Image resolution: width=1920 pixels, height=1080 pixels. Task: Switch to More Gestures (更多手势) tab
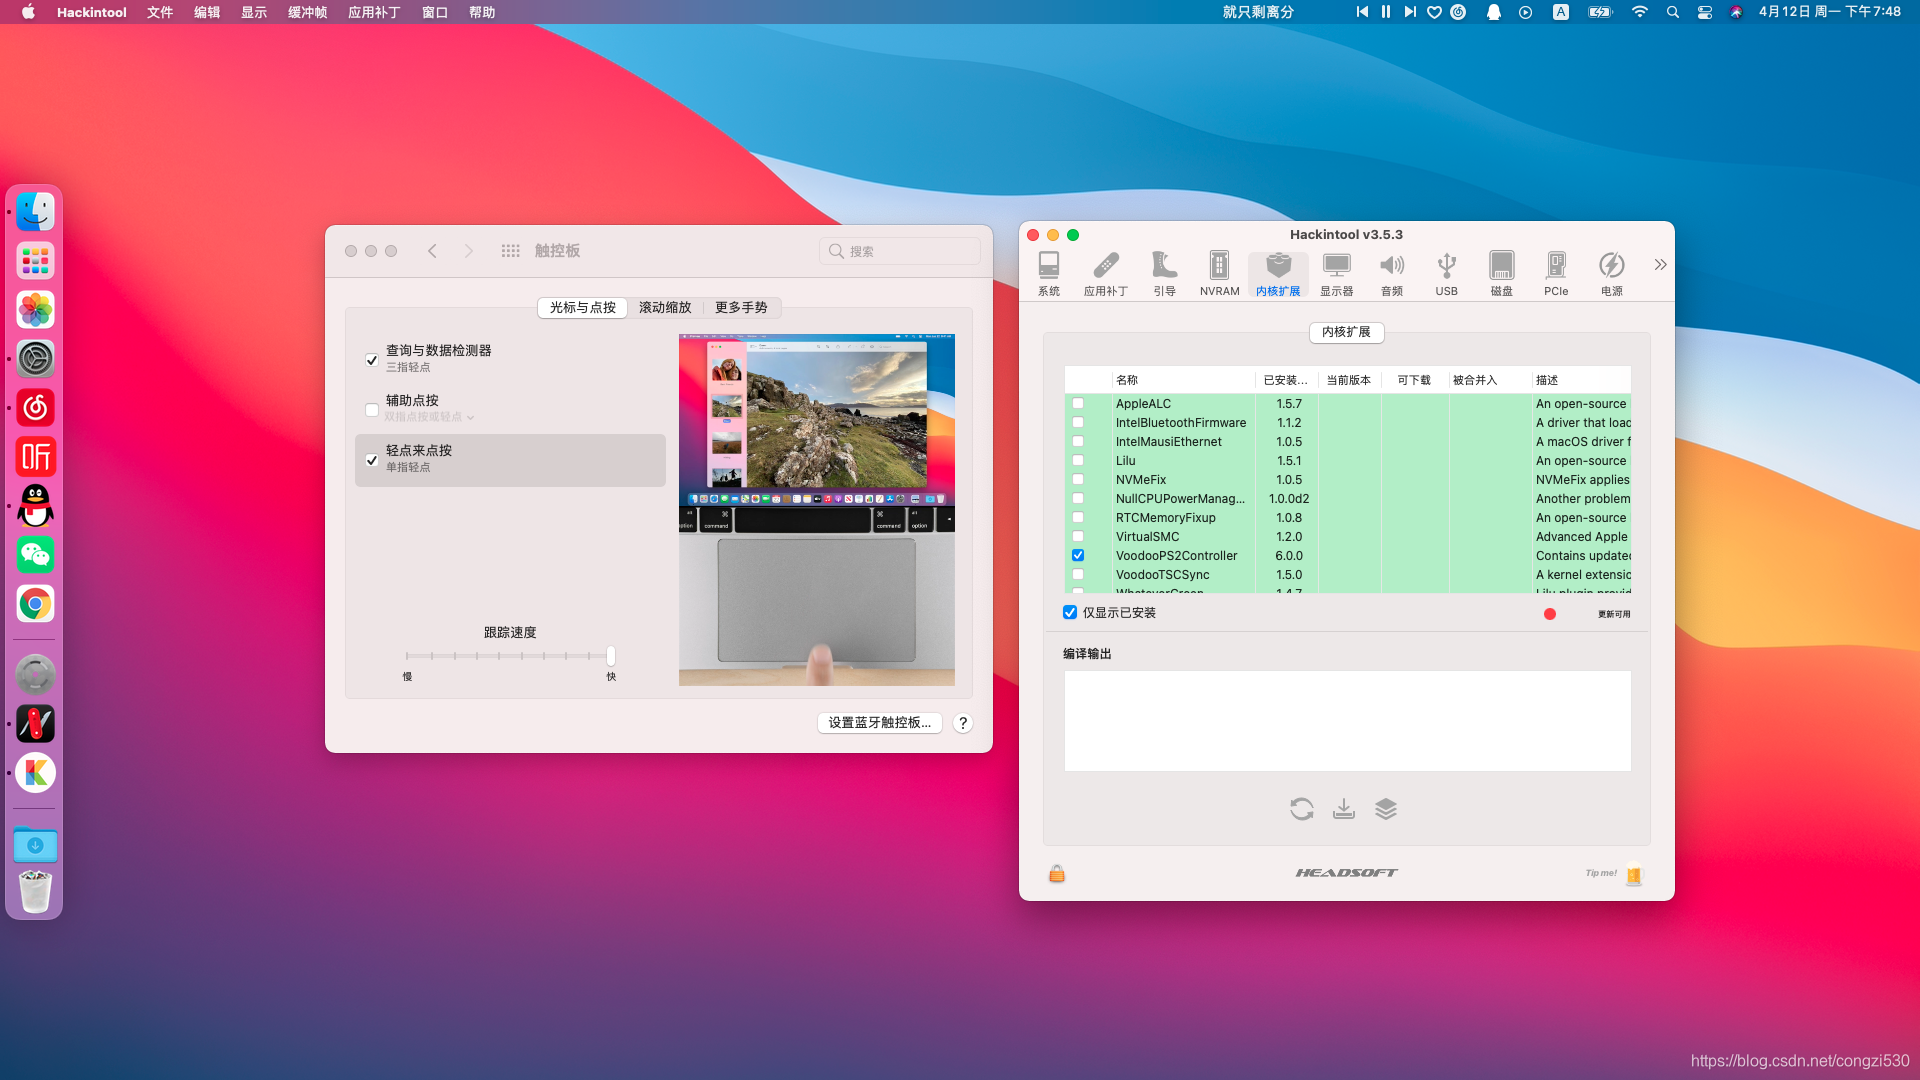click(x=741, y=308)
